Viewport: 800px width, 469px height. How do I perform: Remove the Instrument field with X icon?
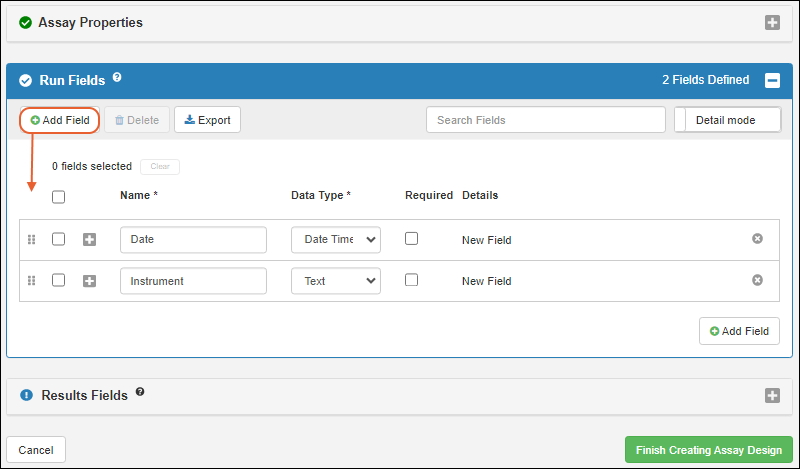tap(757, 280)
